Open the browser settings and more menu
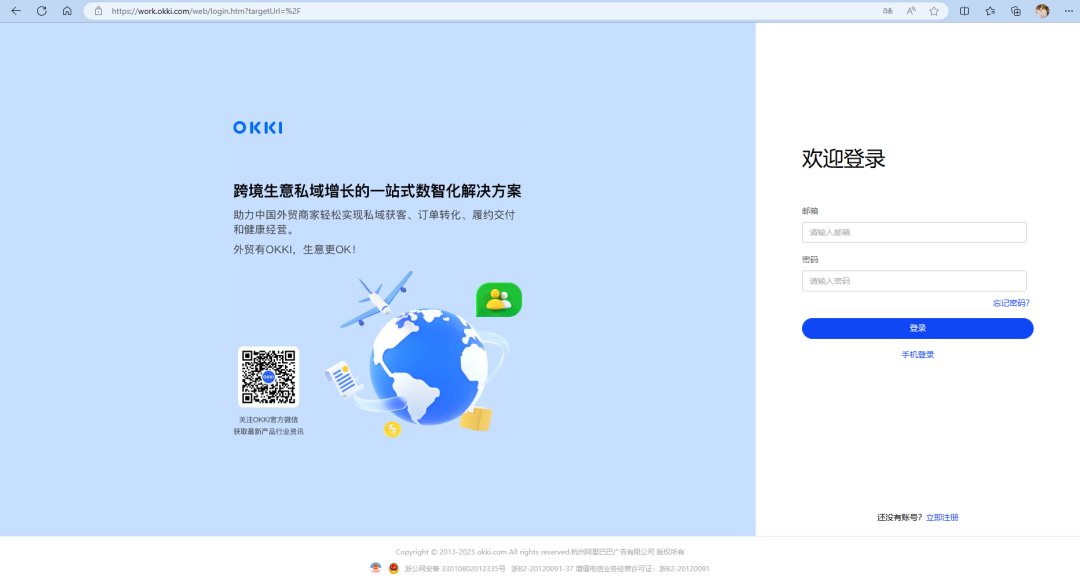 click(1068, 11)
